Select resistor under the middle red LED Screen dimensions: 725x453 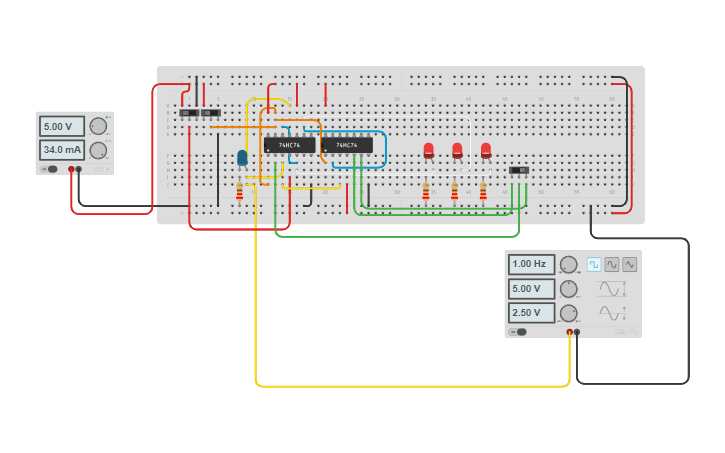tap(455, 190)
